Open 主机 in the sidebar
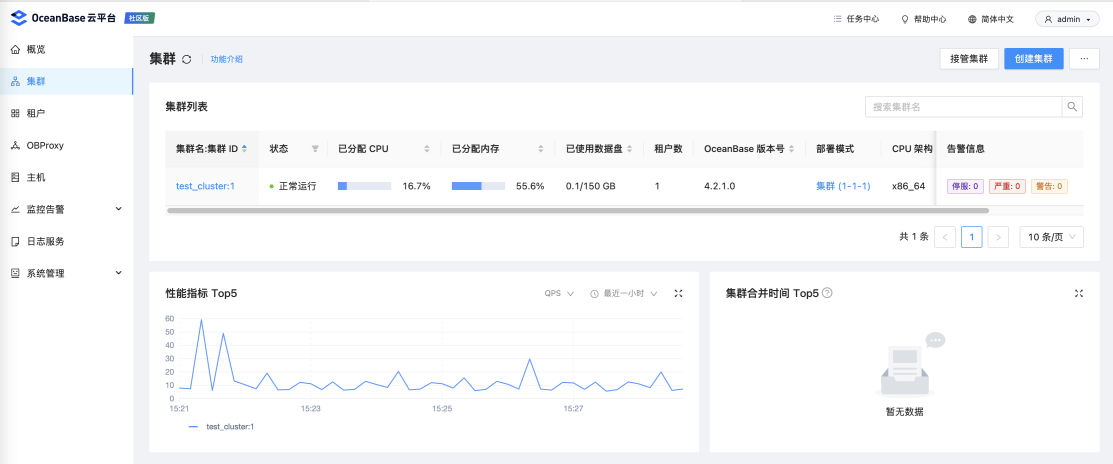The height and width of the screenshot is (464, 1113). pos(67,177)
